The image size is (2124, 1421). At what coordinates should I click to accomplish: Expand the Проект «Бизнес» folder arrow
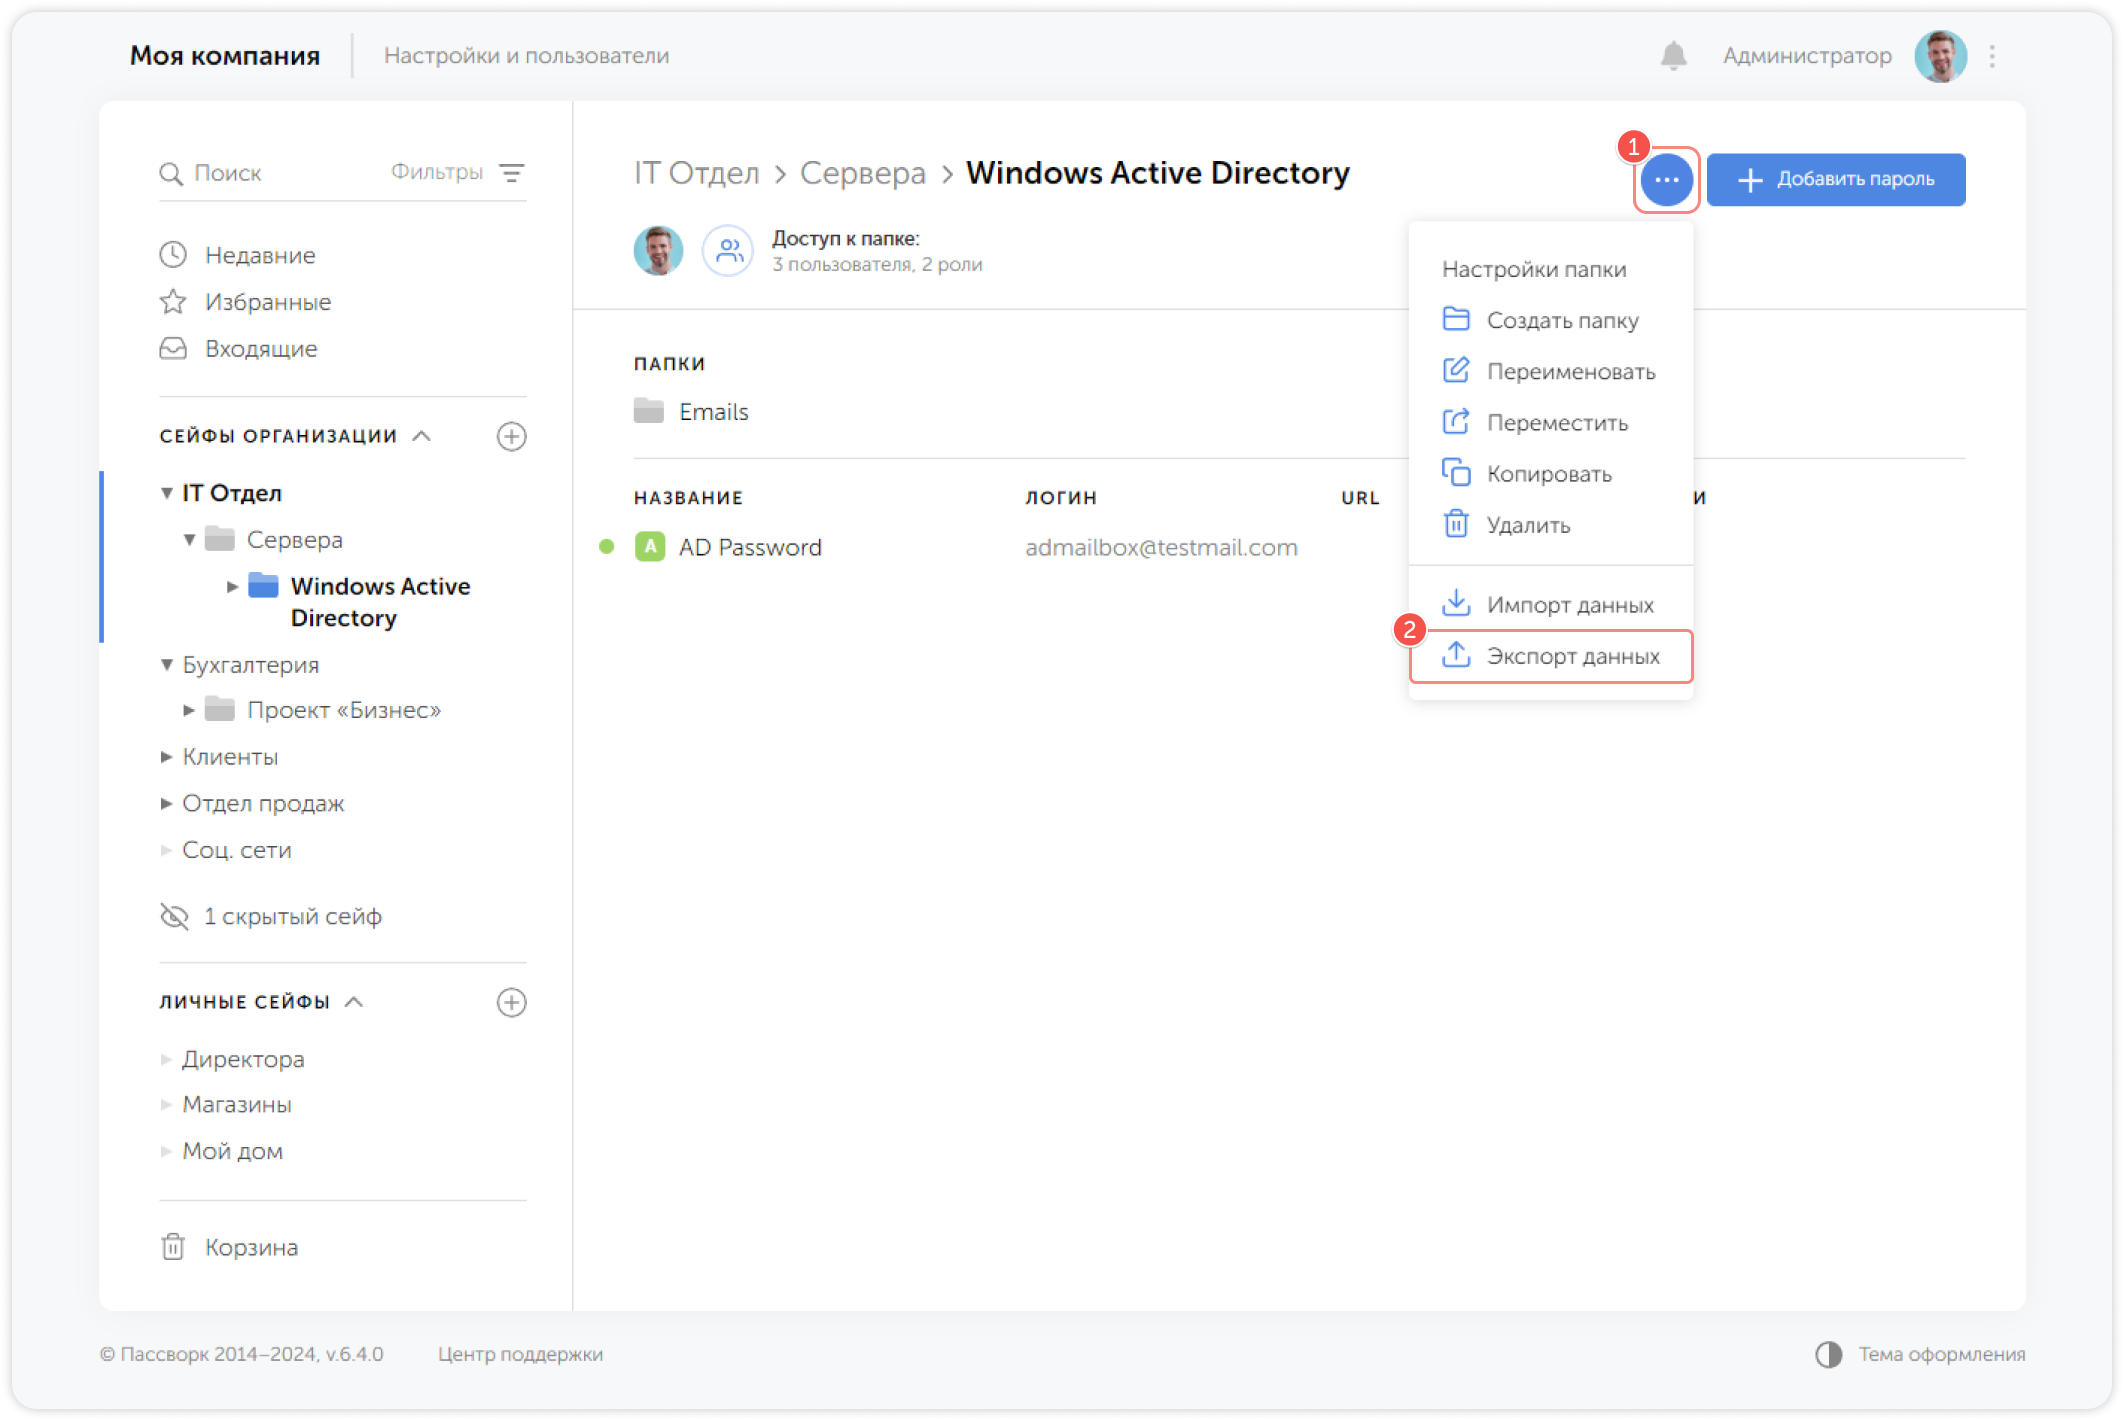[189, 710]
